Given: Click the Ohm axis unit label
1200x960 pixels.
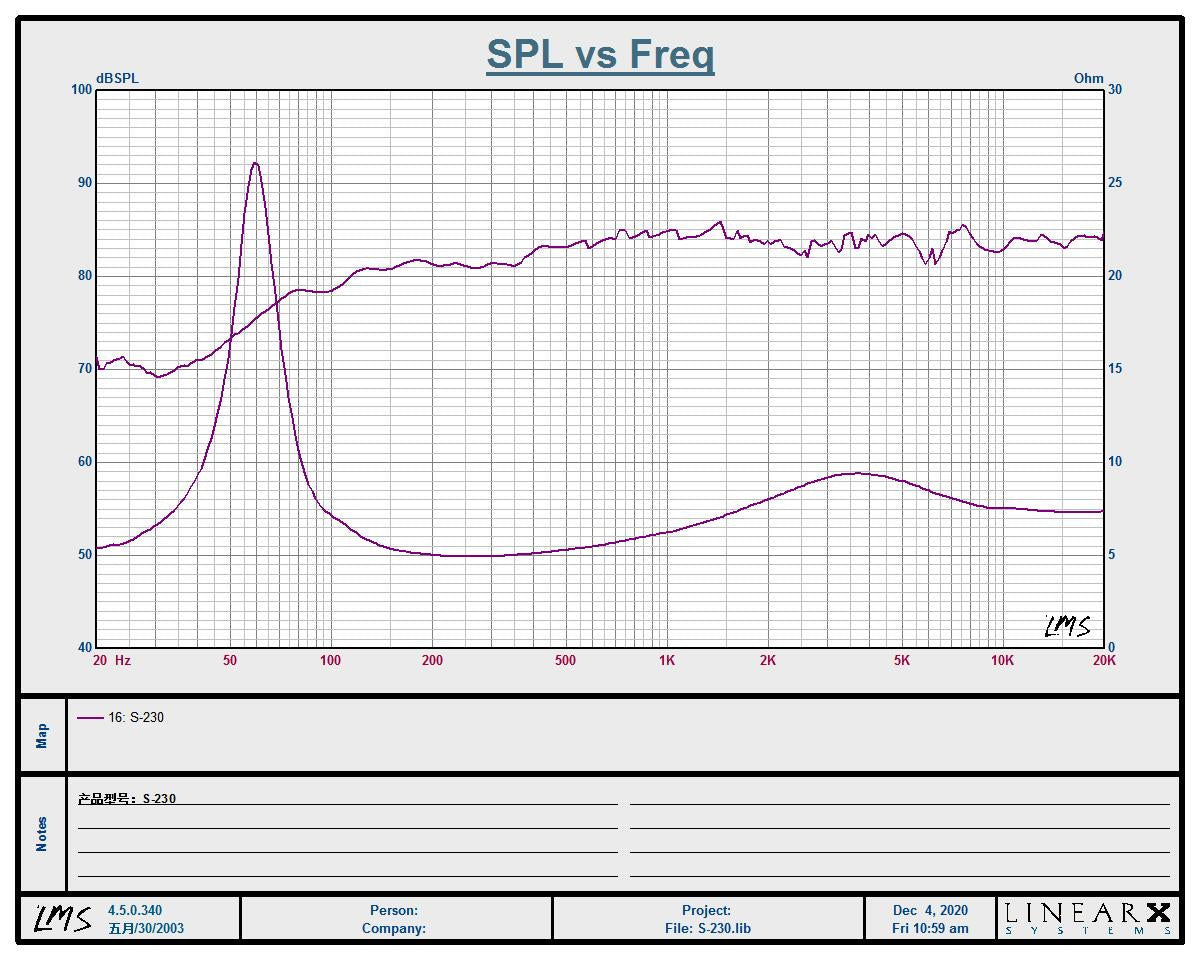Looking at the screenshot, I should pos(1088,78).
